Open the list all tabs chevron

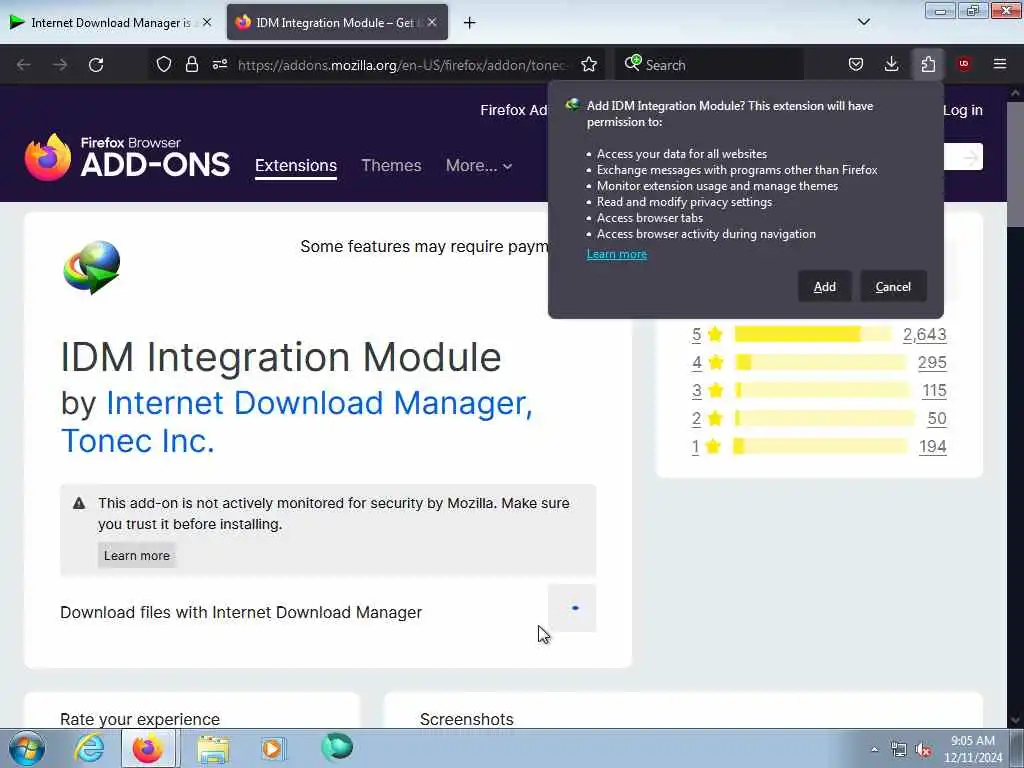pyautogui.click(x=863, y=22)
